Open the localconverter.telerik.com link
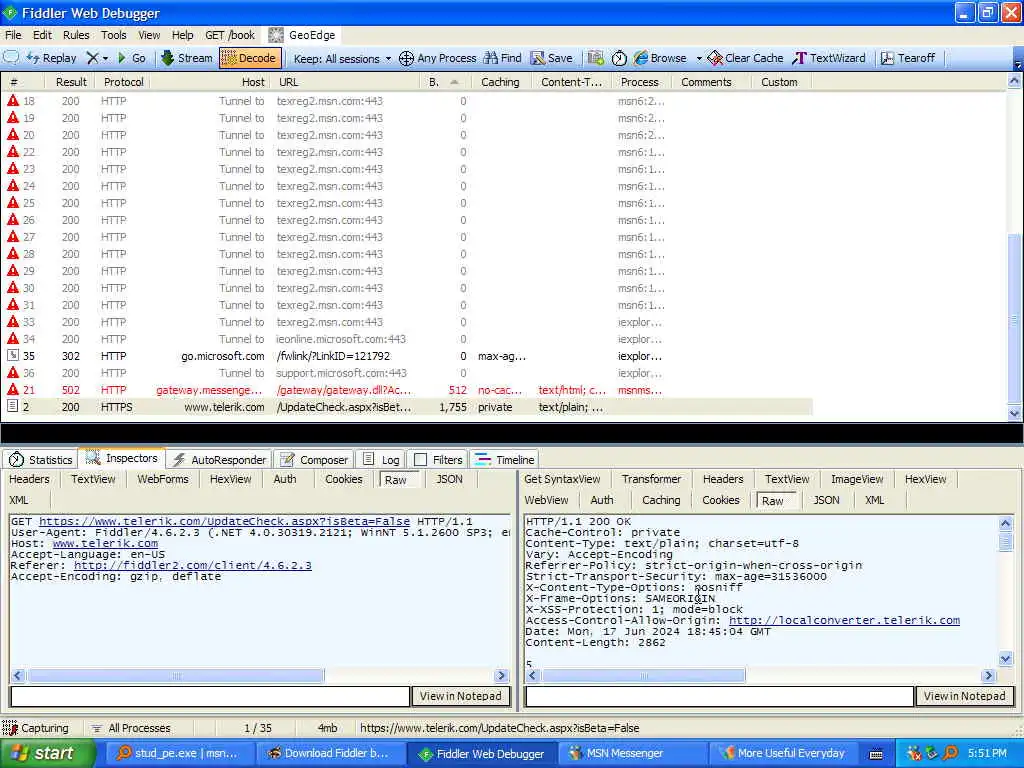This screenshot has width=1024, height=768. point(844,620)
